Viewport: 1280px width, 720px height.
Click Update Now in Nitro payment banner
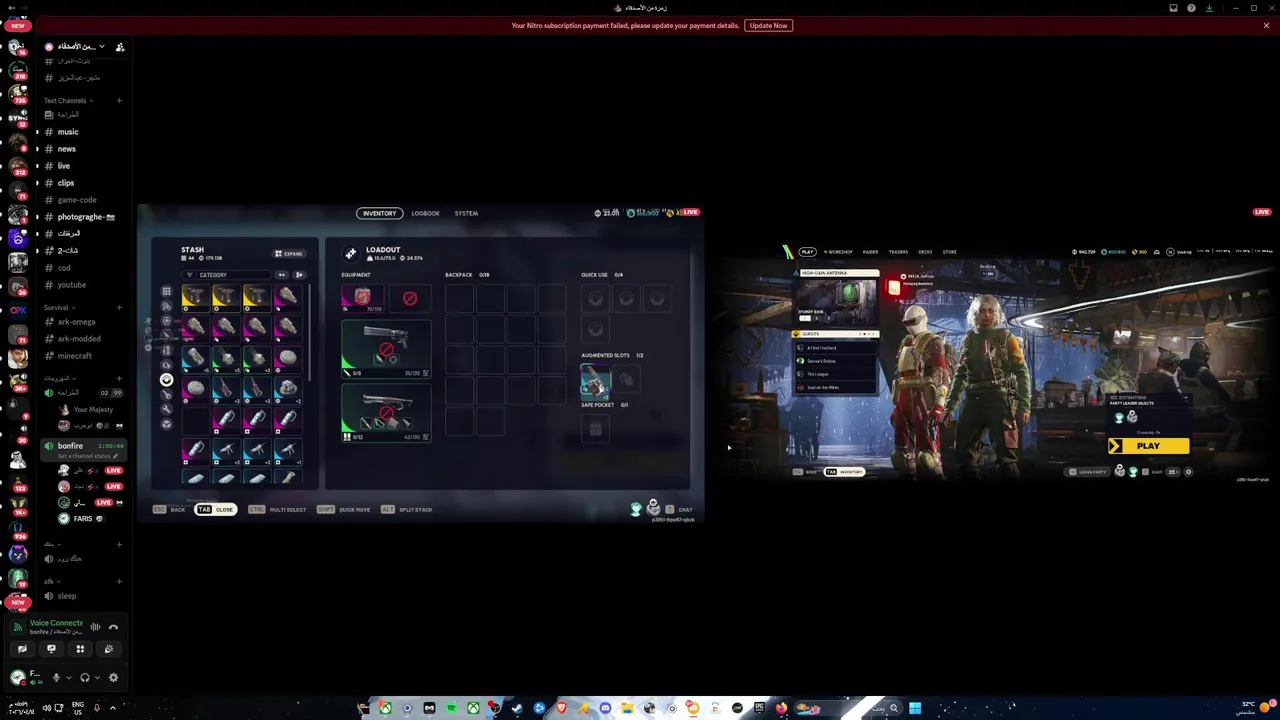click(768, 25)
